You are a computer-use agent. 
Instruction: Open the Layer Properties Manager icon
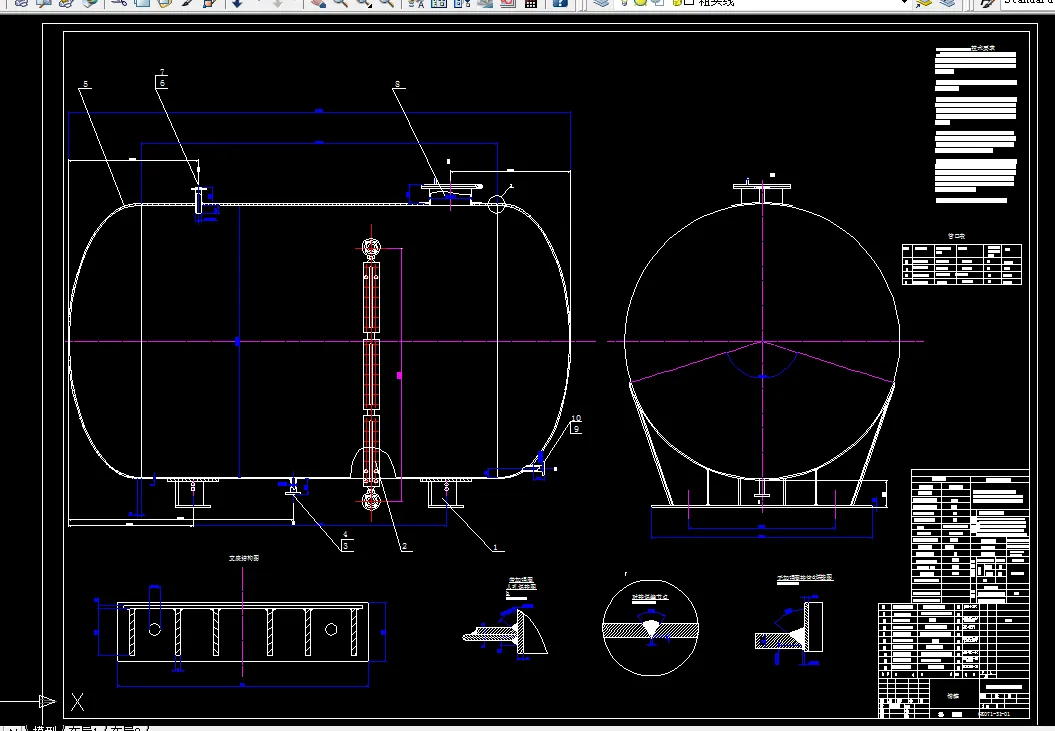(602, 3)
